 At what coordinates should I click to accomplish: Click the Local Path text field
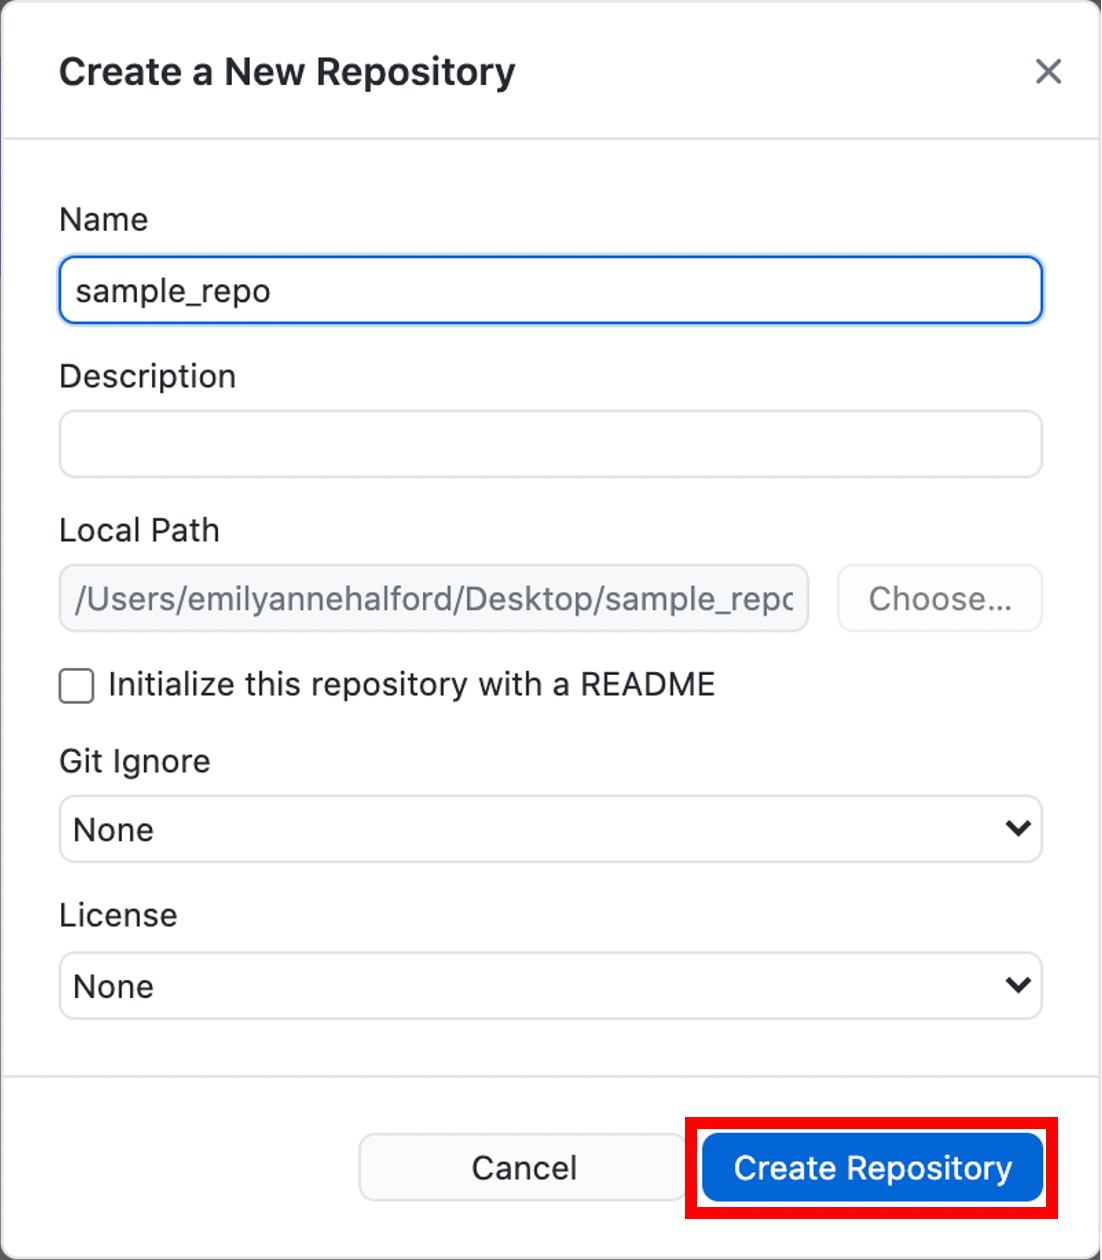pyautogui.click(x=433, y=599)
